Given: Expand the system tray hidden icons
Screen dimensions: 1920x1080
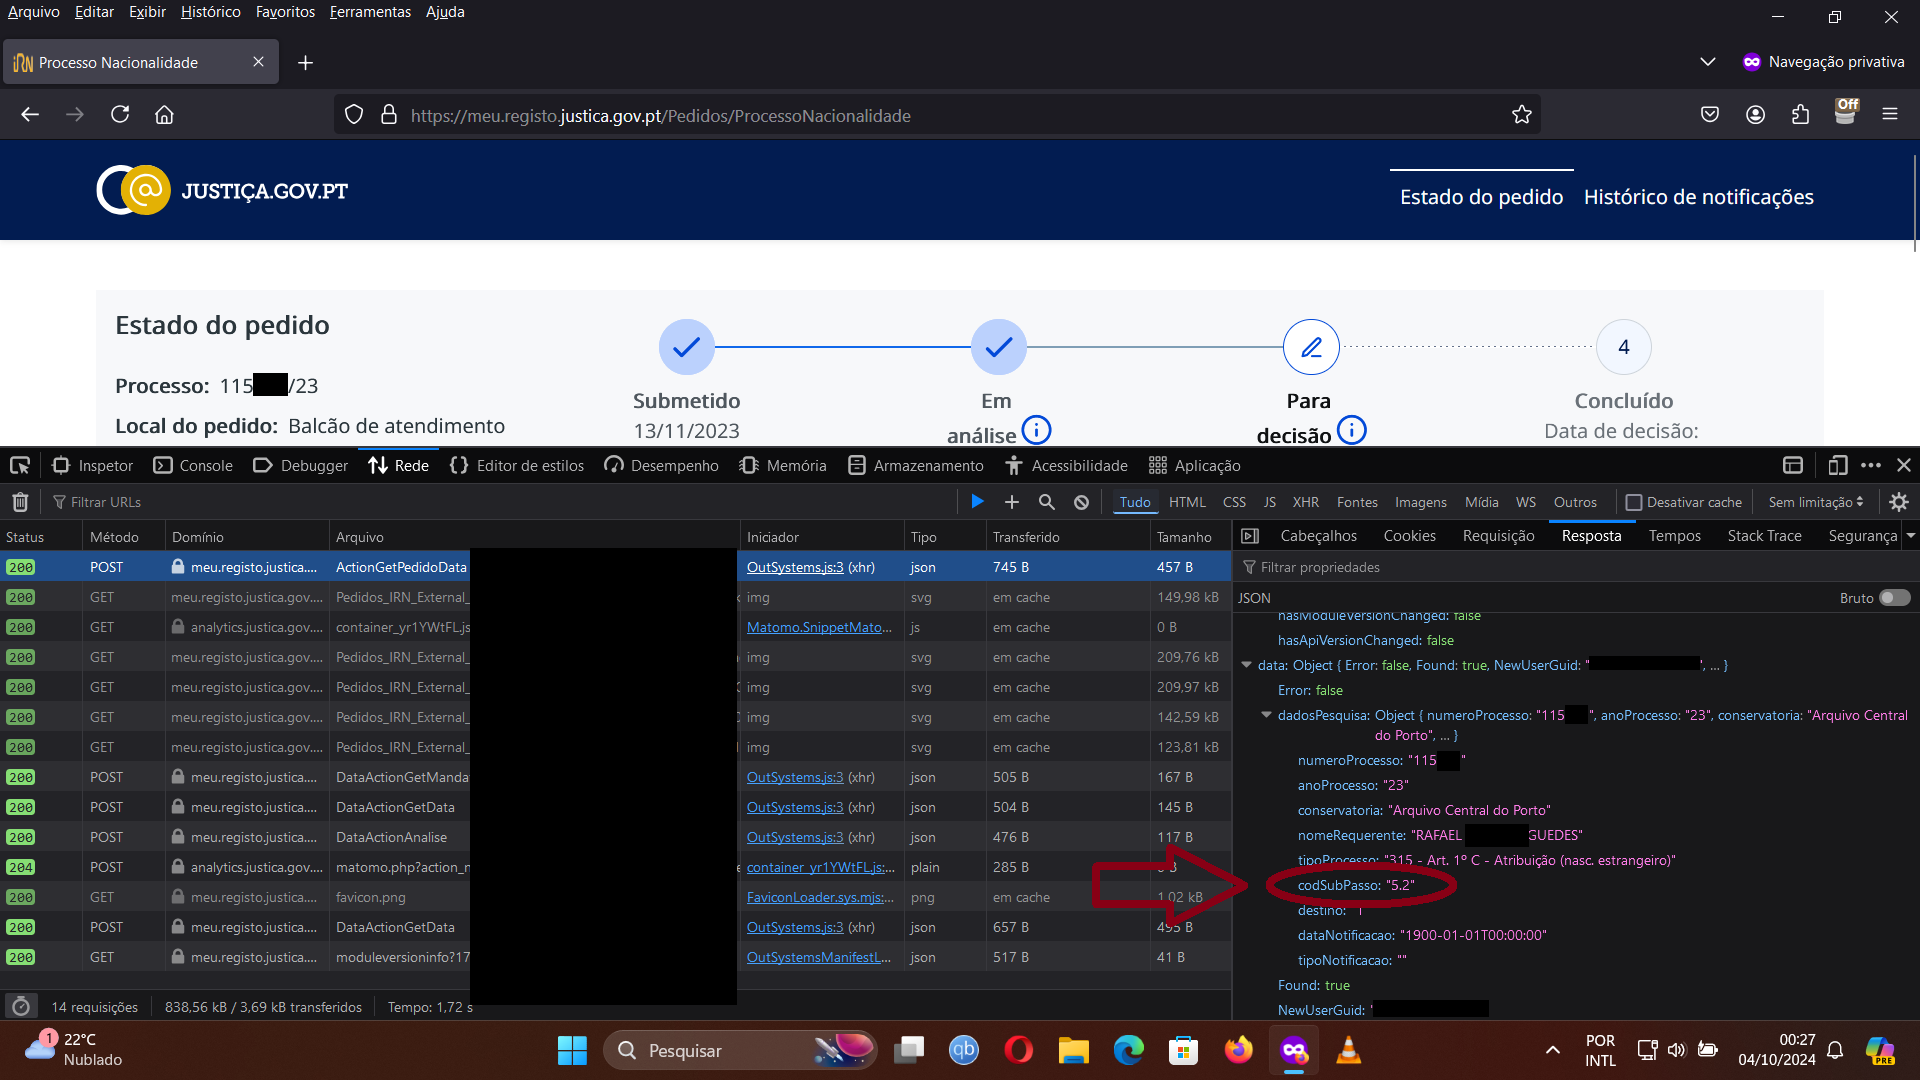Looking at the screenshot, I should [1553, 1051].
